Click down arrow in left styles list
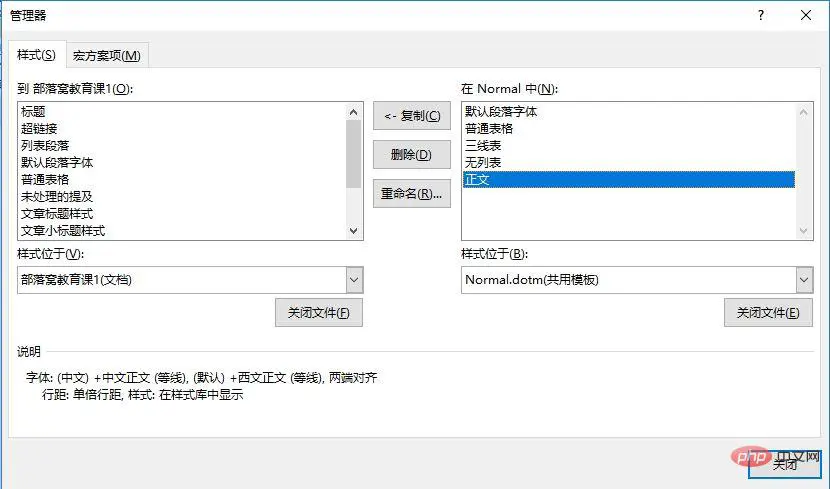830x489 pixels. (354, 231)
